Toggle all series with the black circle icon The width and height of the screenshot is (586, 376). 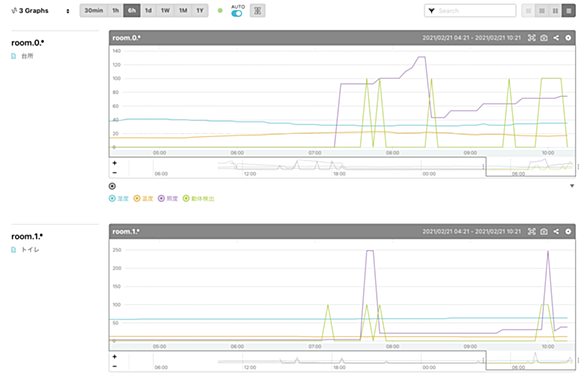coord(112,186)
